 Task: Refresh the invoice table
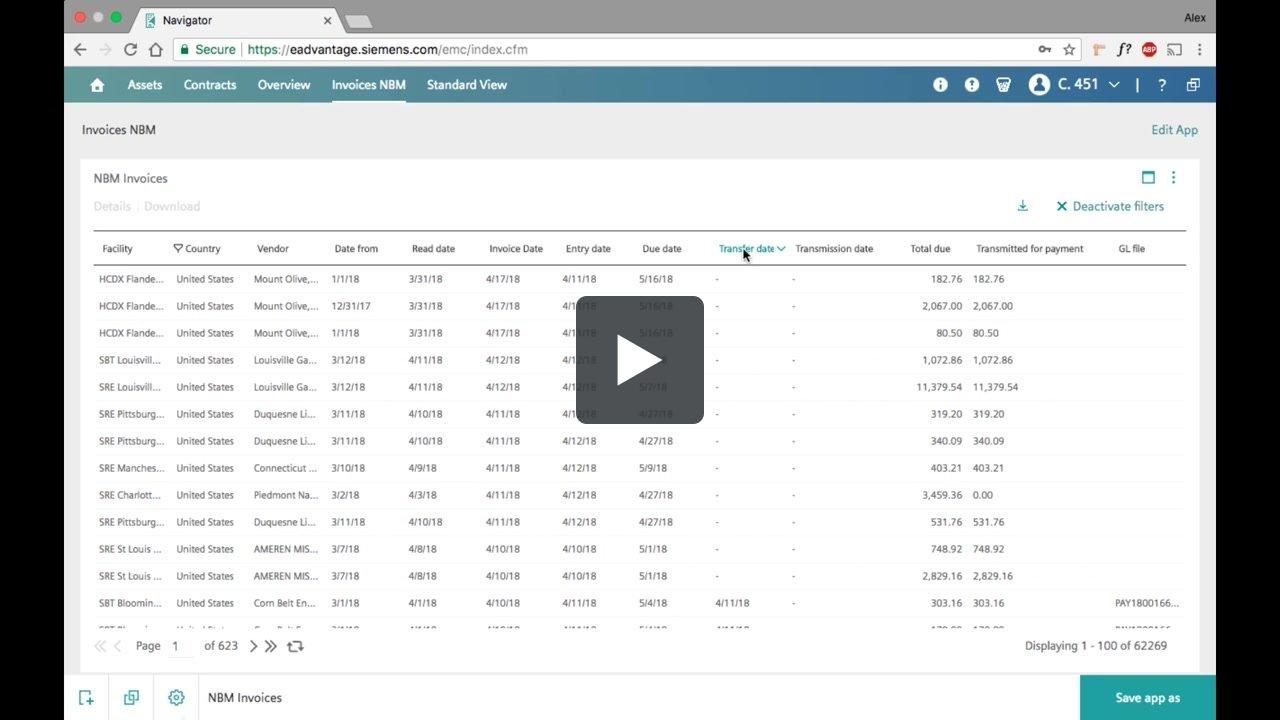[x=295, y=646]
